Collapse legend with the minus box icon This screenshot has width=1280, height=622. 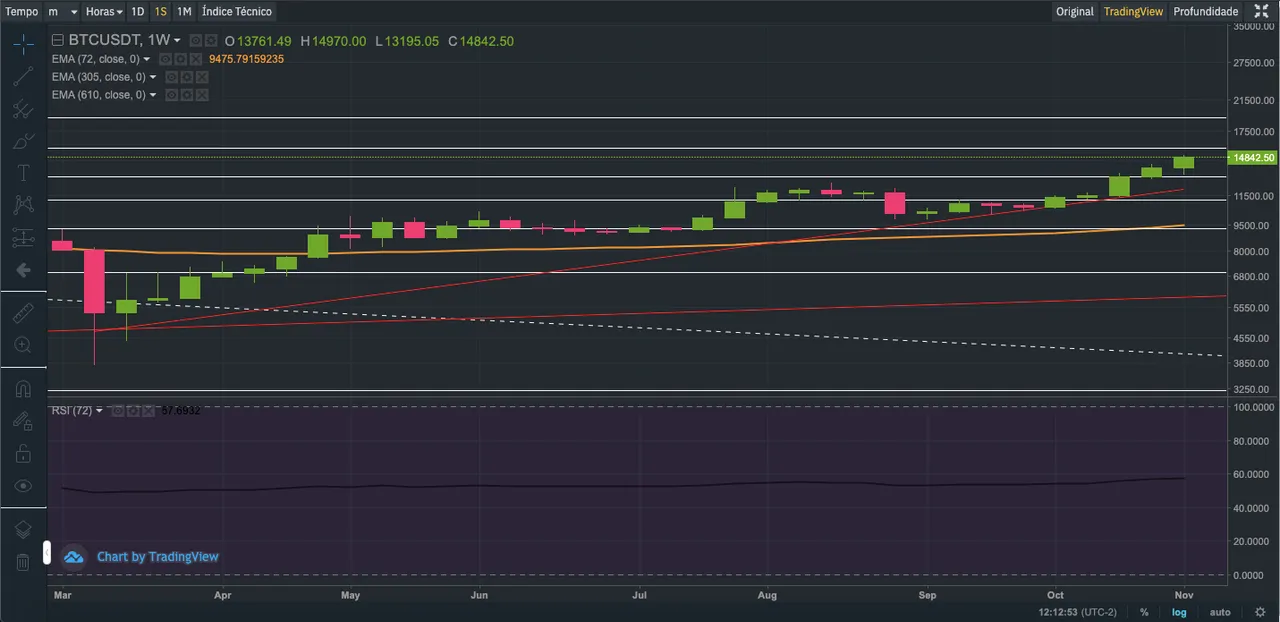coord(58,41)
